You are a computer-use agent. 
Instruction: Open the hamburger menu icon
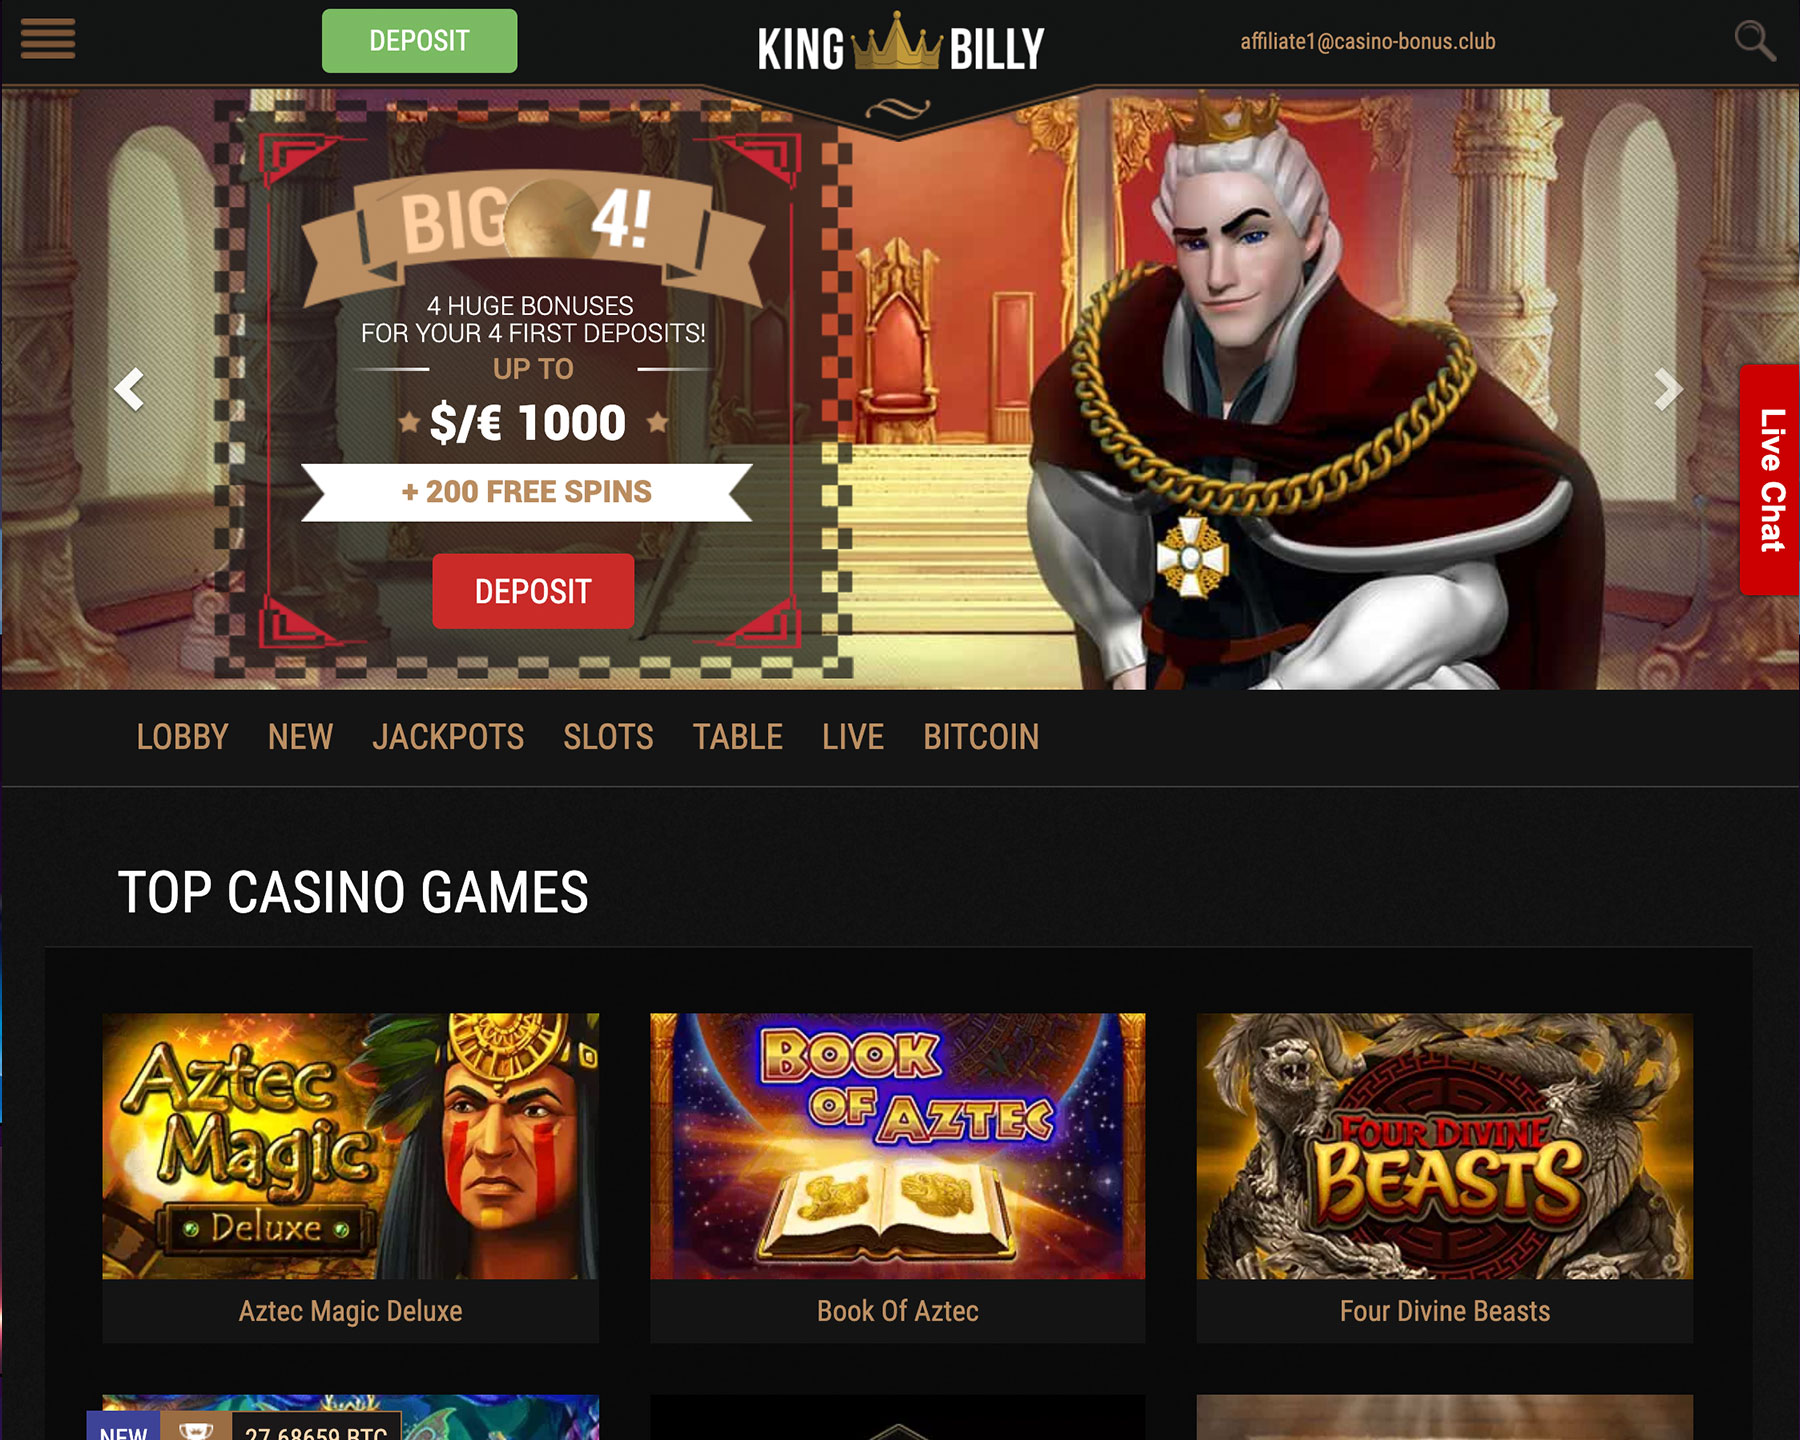(48, 39)
